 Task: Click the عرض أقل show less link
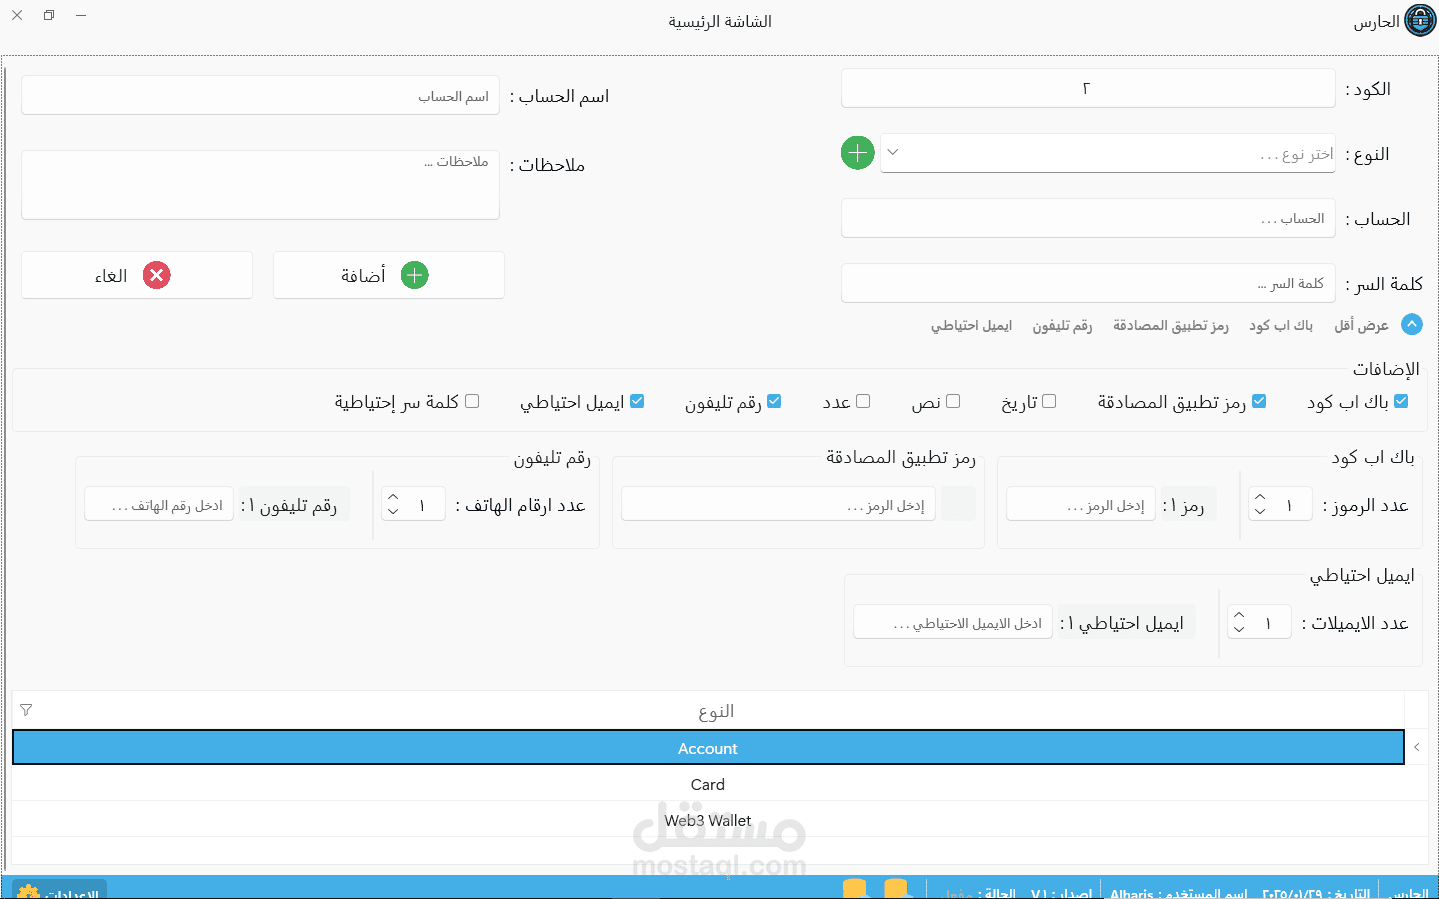tap(1361, 325)
